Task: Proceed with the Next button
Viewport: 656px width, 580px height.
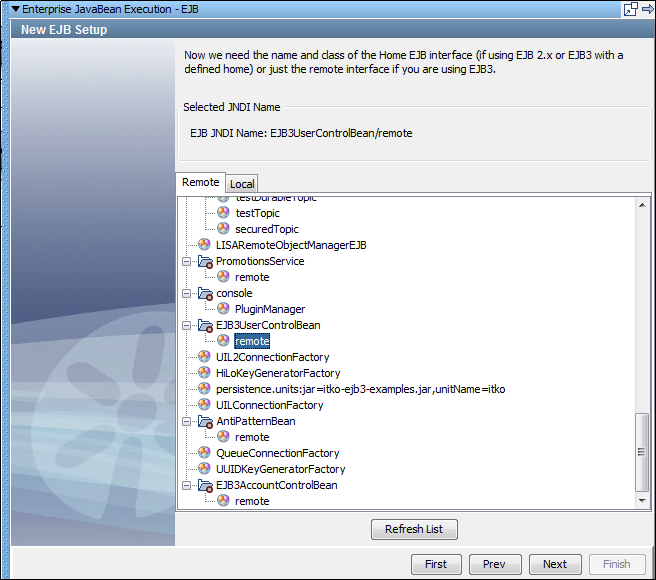Action: tap(555, 564)
